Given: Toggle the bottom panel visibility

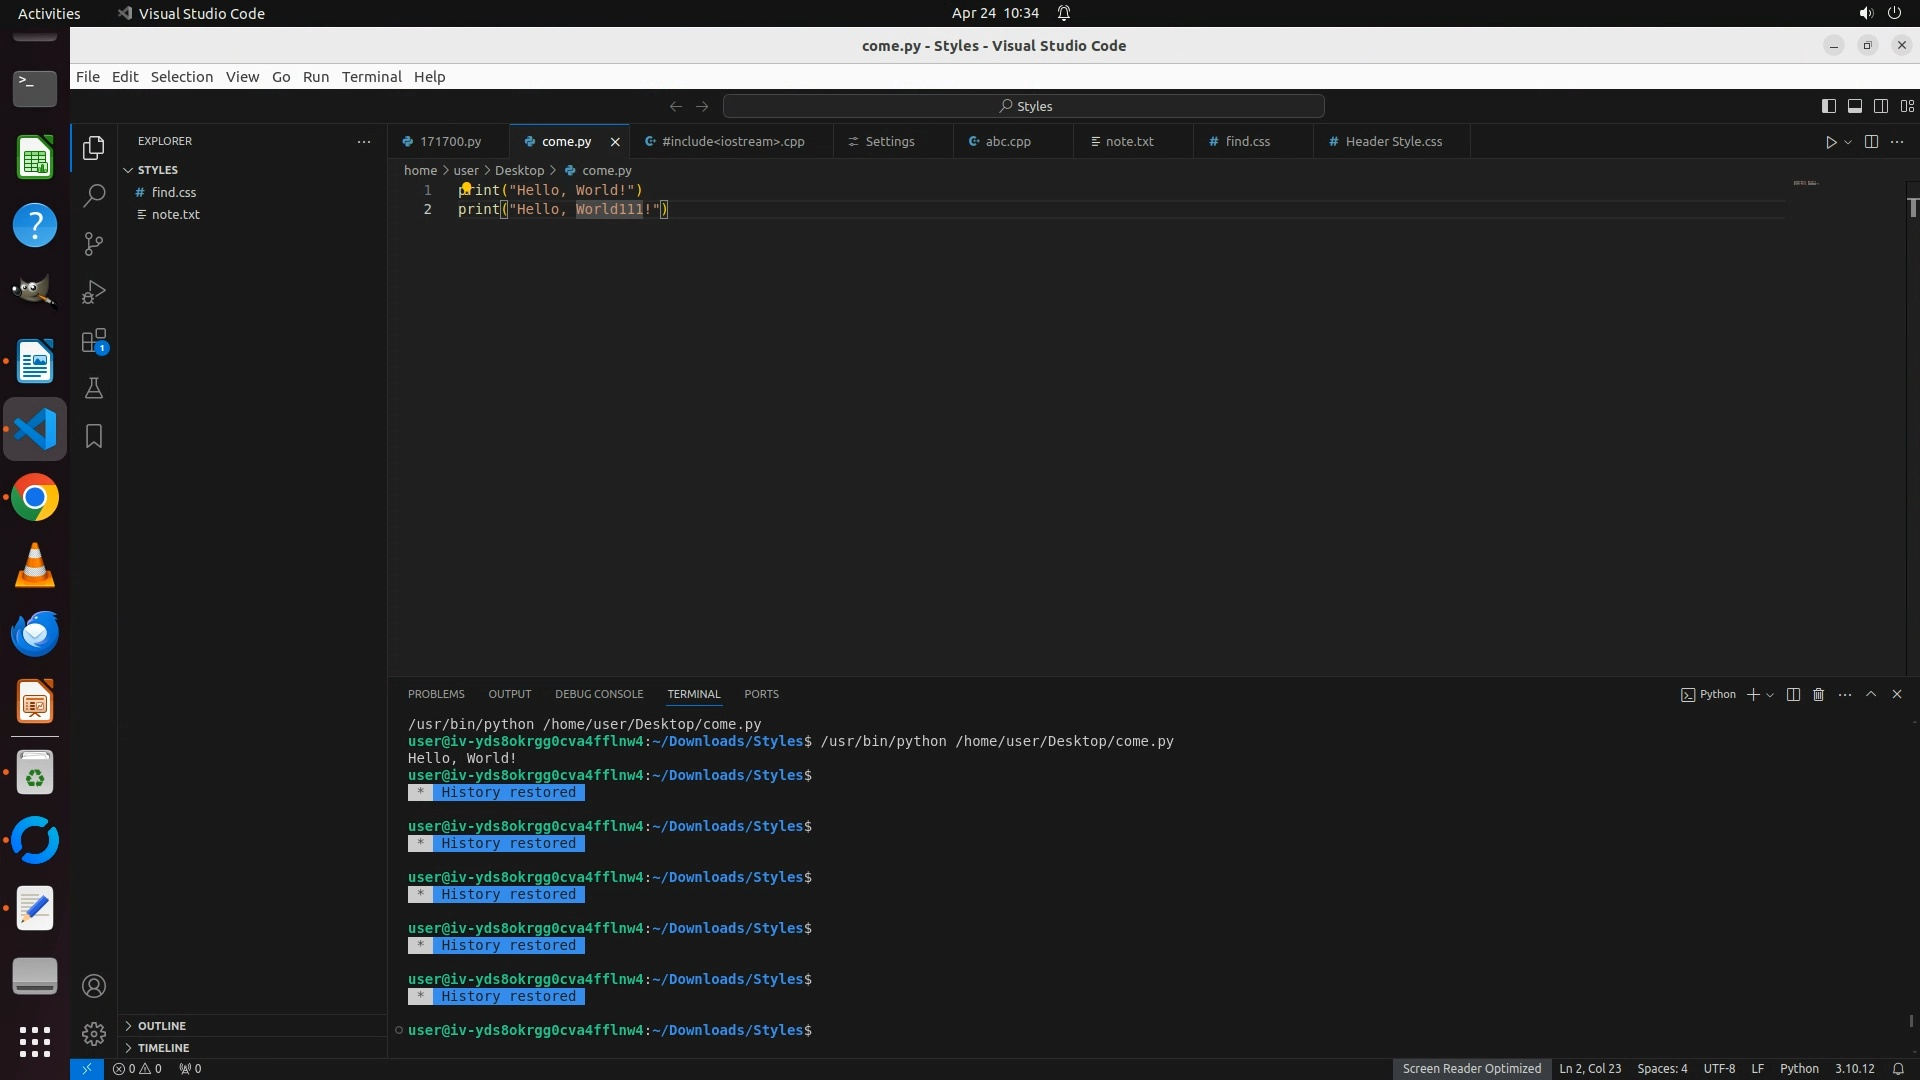Looking at the screenshot, I should 1855,106.
